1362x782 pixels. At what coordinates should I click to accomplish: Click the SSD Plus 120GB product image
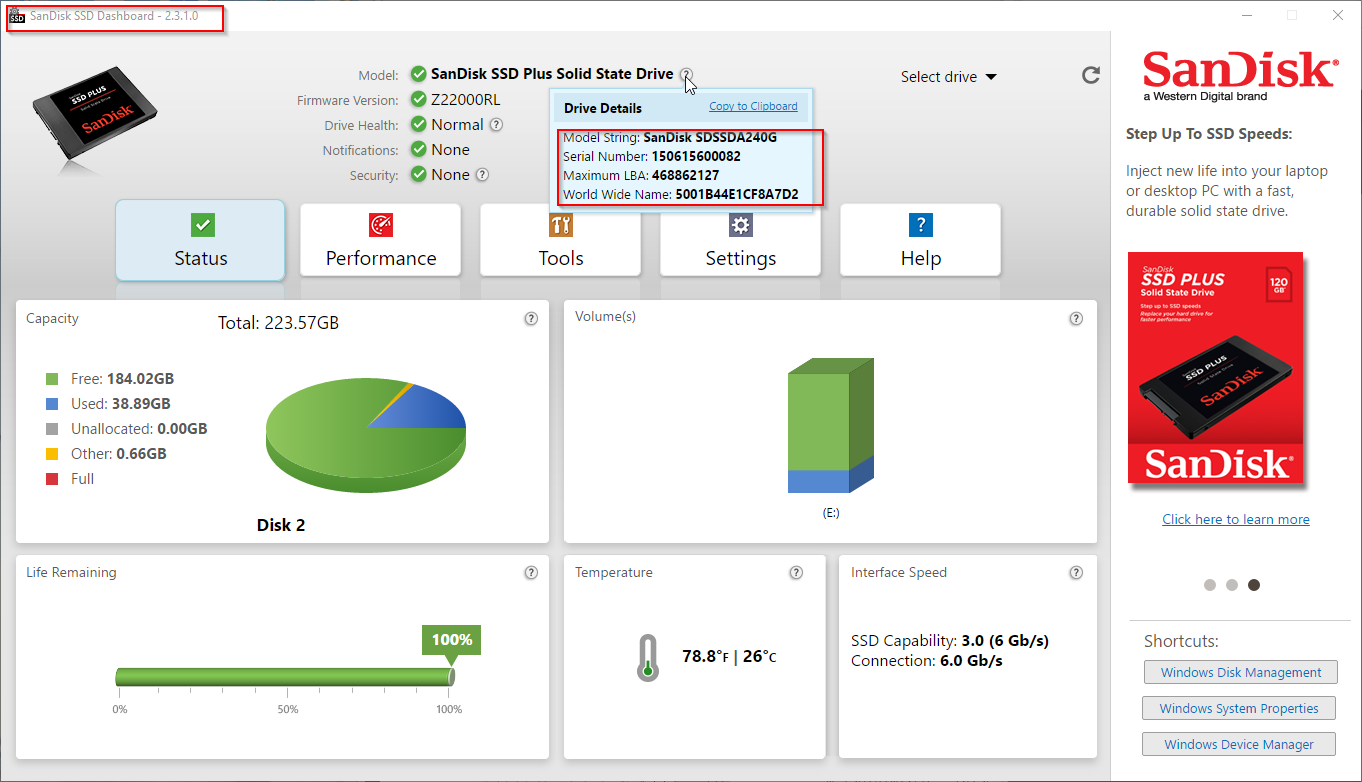pyautogui.click(x=1216, y=368)
